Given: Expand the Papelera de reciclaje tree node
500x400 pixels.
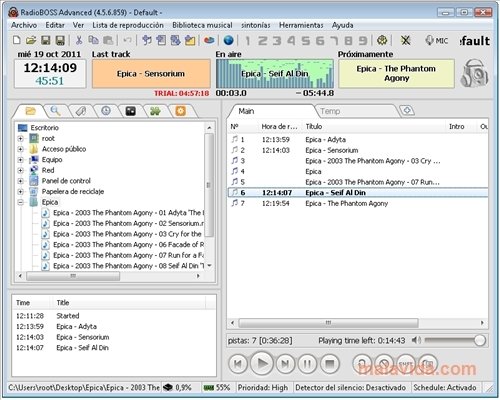Looking at the screenshot, I should pyautogui.click(x=20, y=192).
